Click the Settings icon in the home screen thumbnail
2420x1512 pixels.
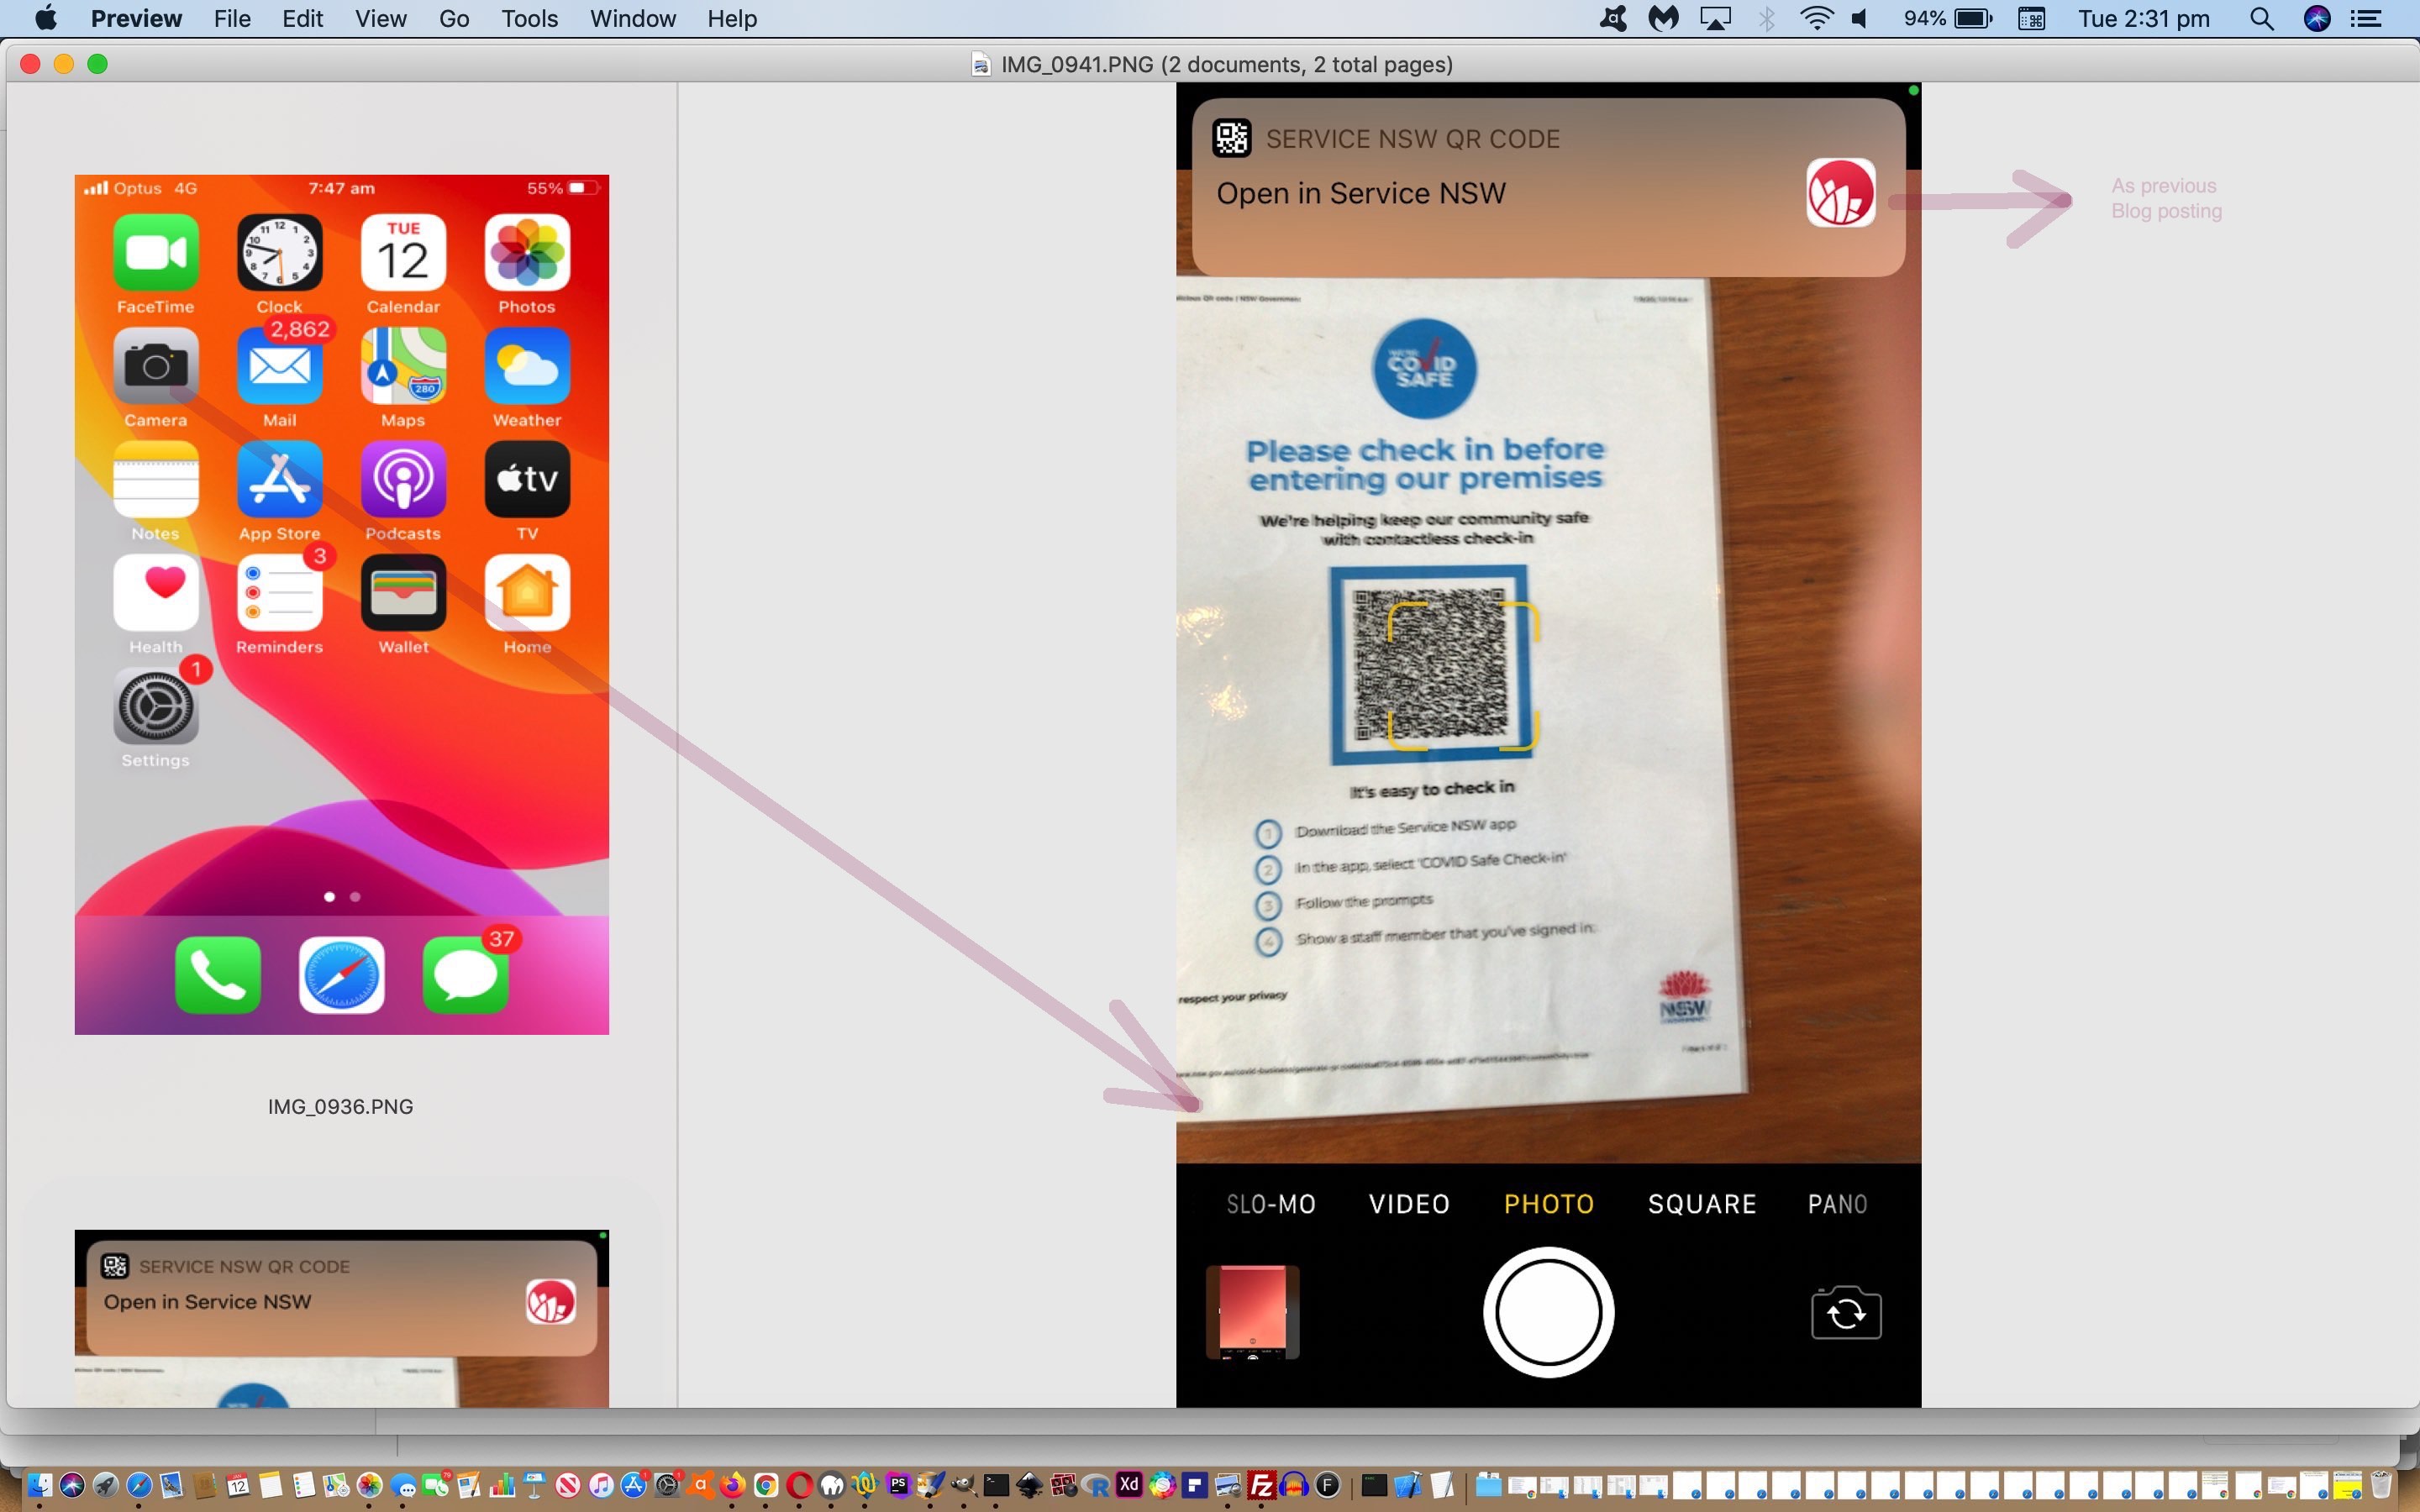point(155,706)
